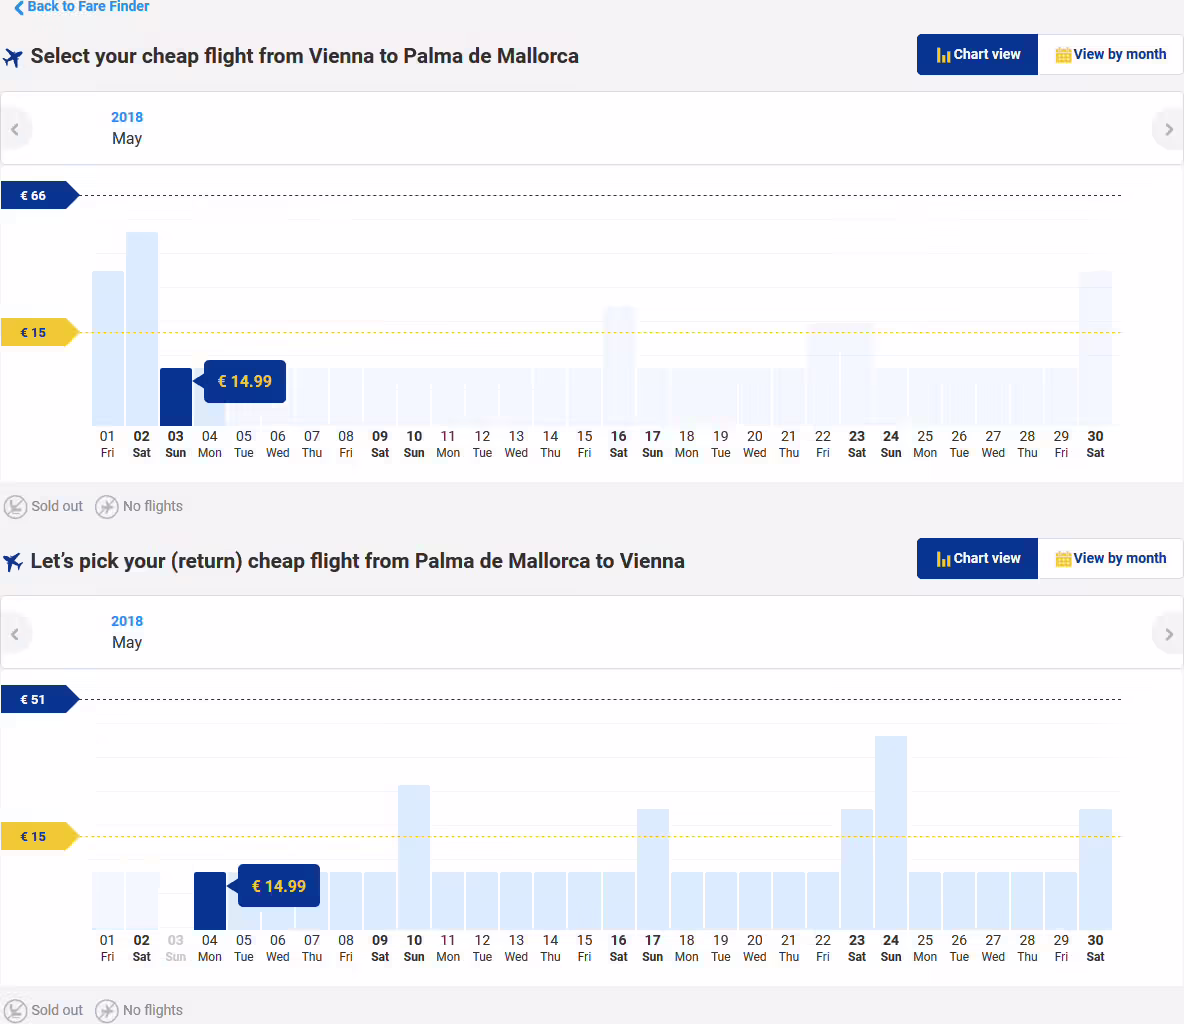Click the outbound flight airplane icon
Image resolution: width=1184 pixels, height=1024 pixels.
(x=13, y=57)
